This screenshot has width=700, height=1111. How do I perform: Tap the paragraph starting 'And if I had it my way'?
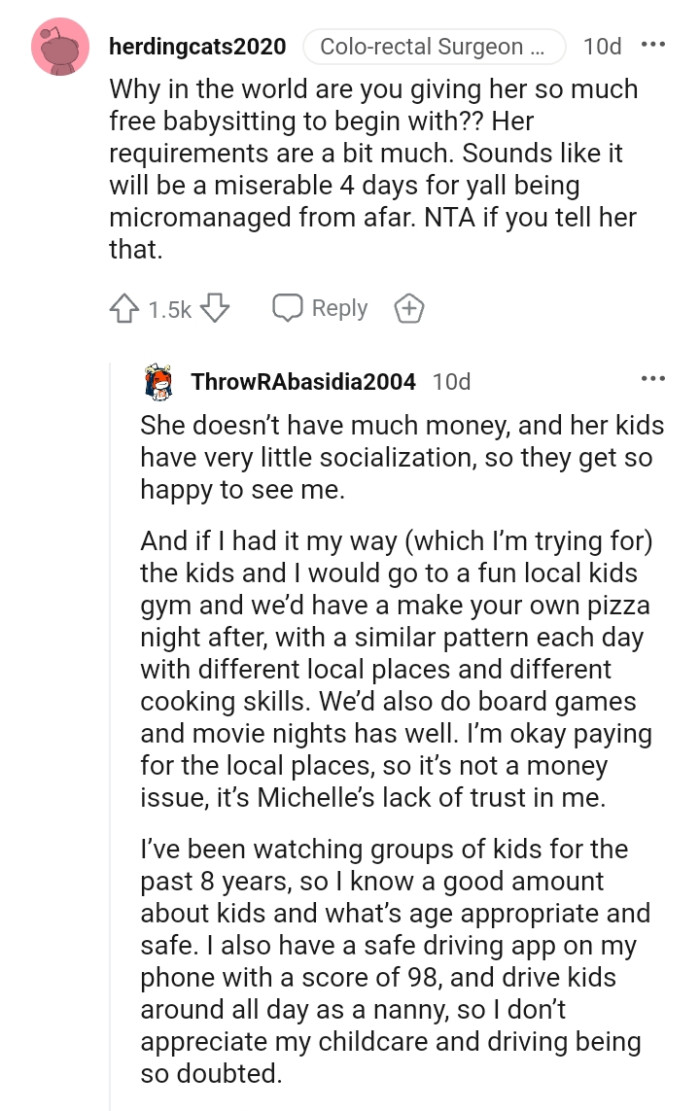[x=395, y=669]
